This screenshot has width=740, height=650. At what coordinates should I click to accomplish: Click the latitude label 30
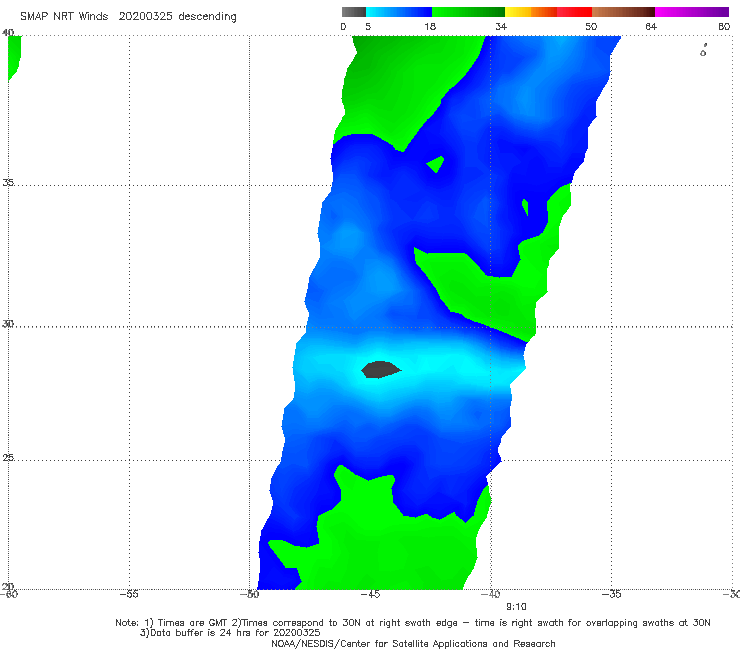[x=8, y=323]
